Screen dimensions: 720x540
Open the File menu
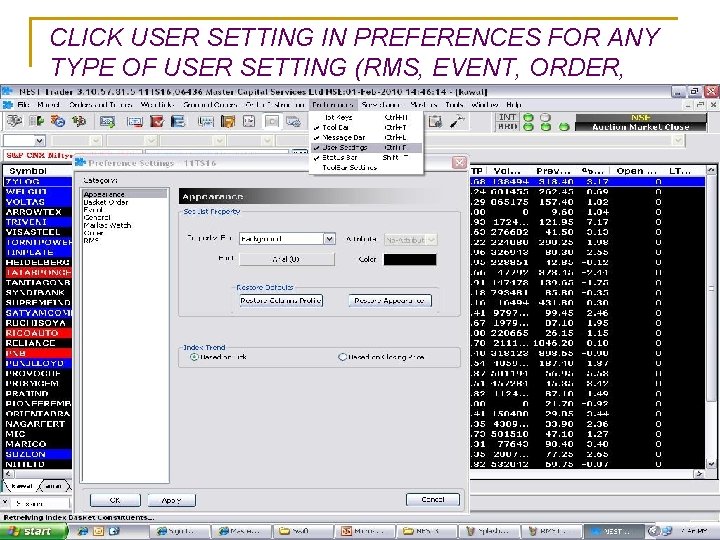pyautogui.click(x=23, y=105)
